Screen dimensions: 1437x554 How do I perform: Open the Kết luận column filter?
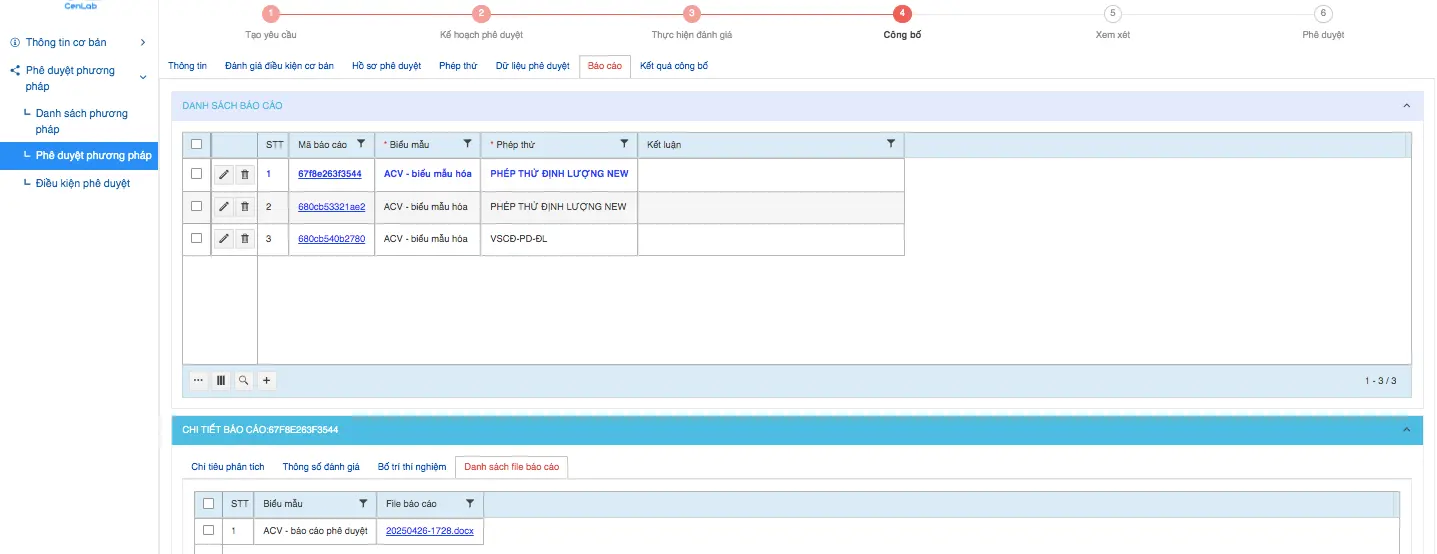[891, 144]
